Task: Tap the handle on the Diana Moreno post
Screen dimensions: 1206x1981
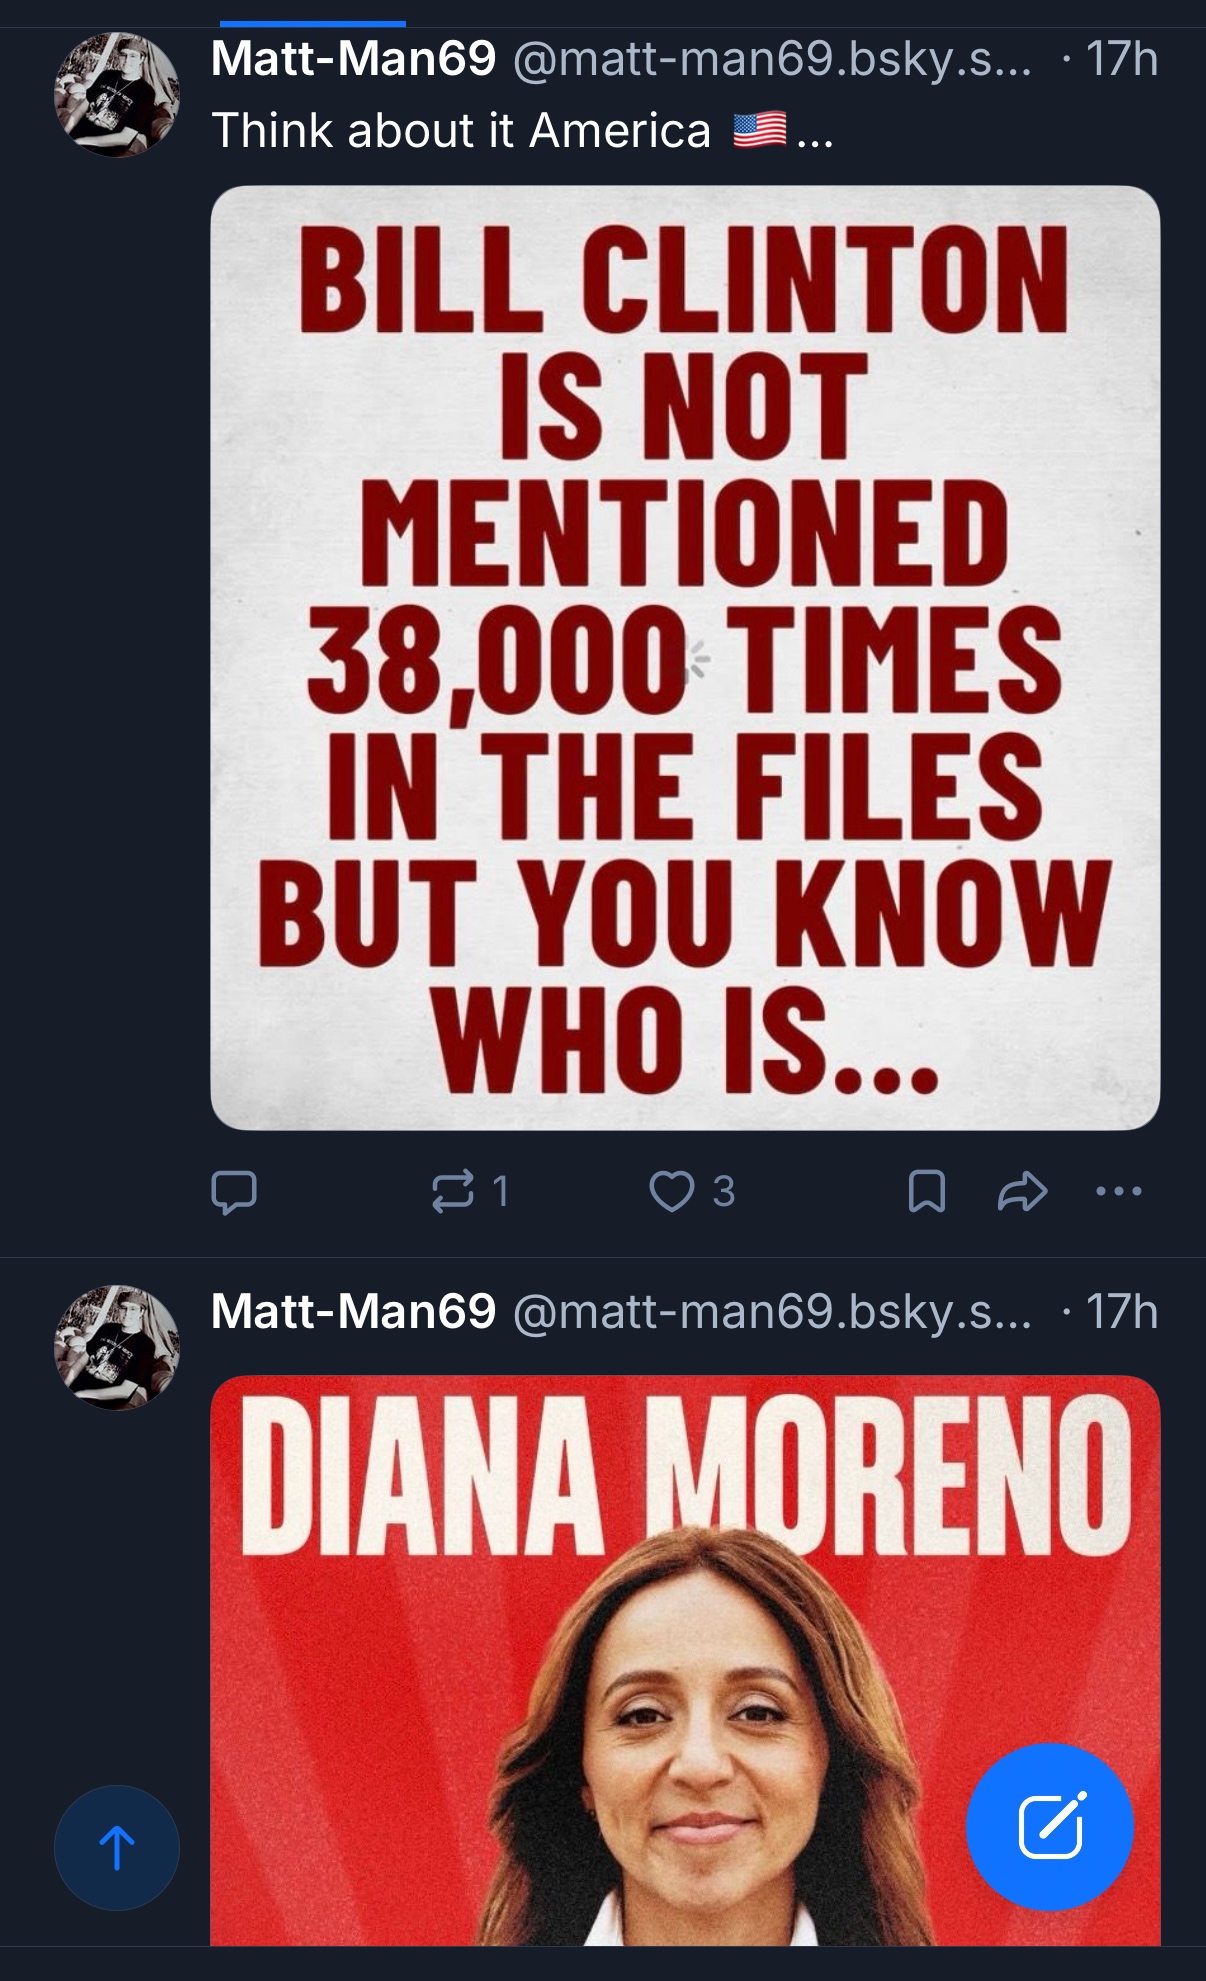Action: tap(772, 1311)
